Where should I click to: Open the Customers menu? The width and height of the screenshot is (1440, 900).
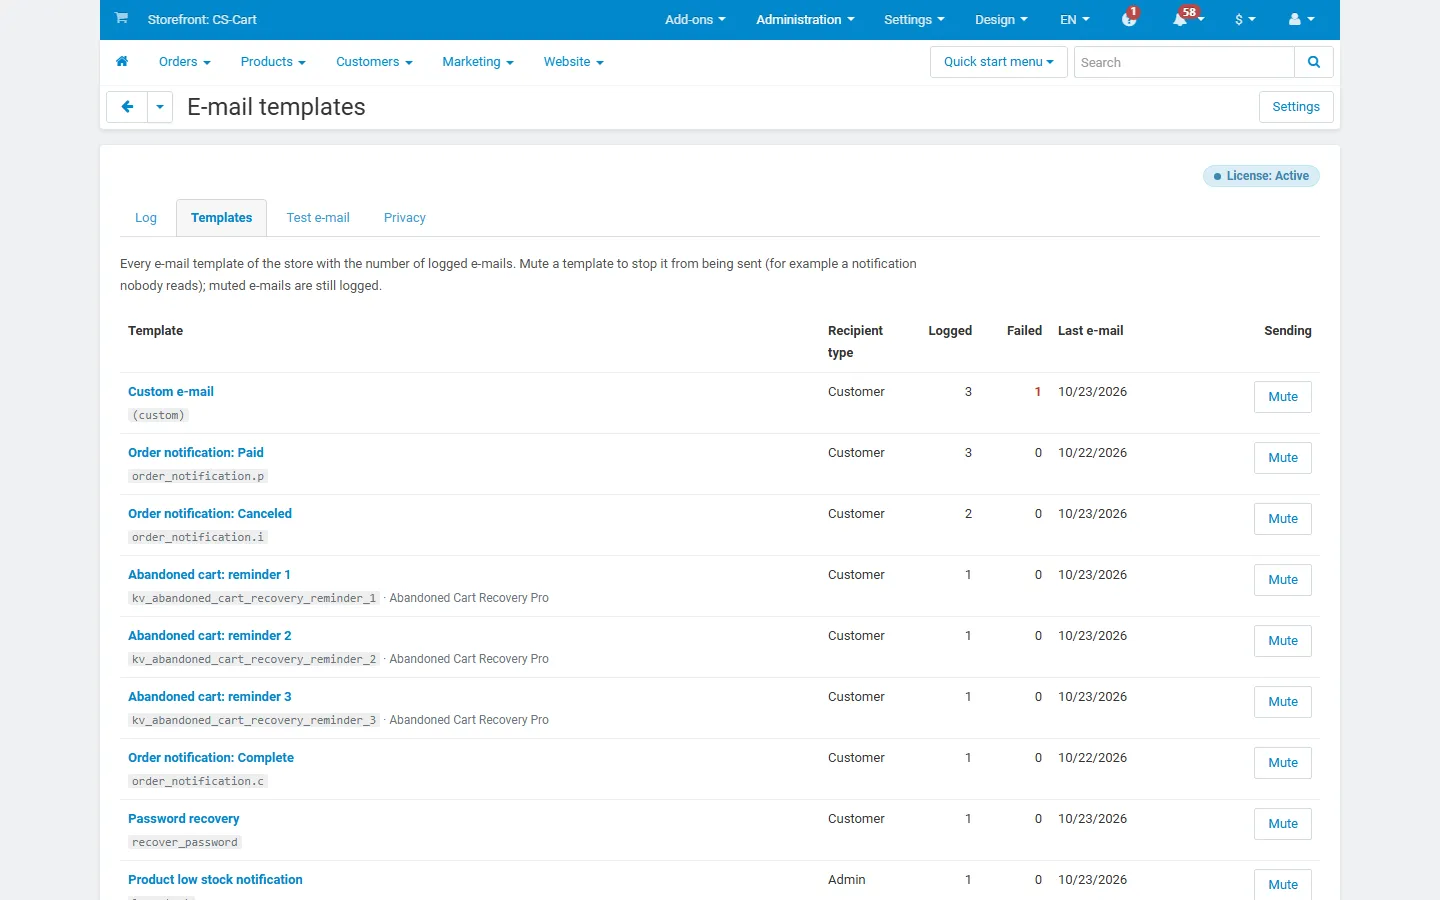coord(374,62)
